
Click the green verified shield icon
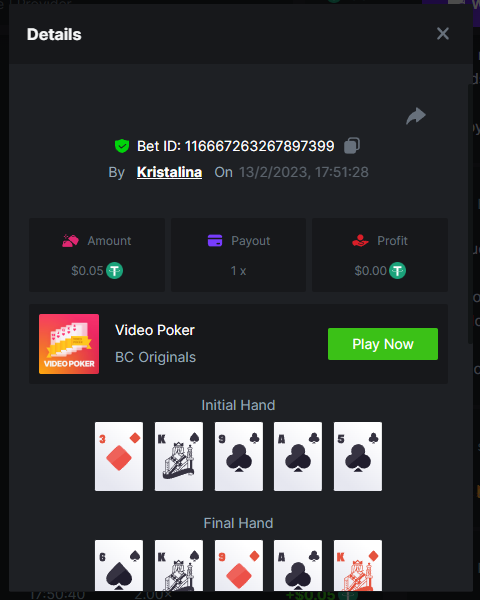[122, 146]
